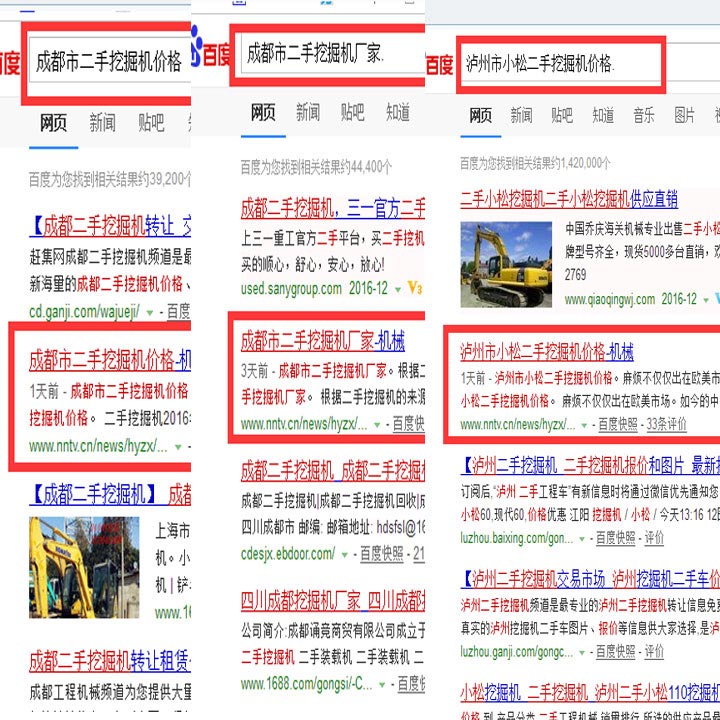720x720 pixels.
Task: Expand the arrow after luzhou.ganji.com/gongc...
Action: click(582, 652)
